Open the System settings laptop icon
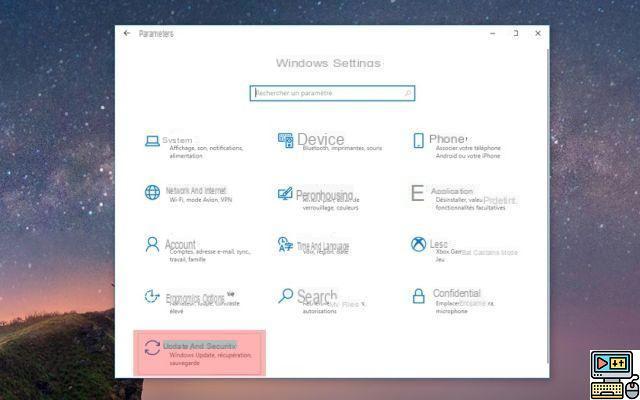 152,141
